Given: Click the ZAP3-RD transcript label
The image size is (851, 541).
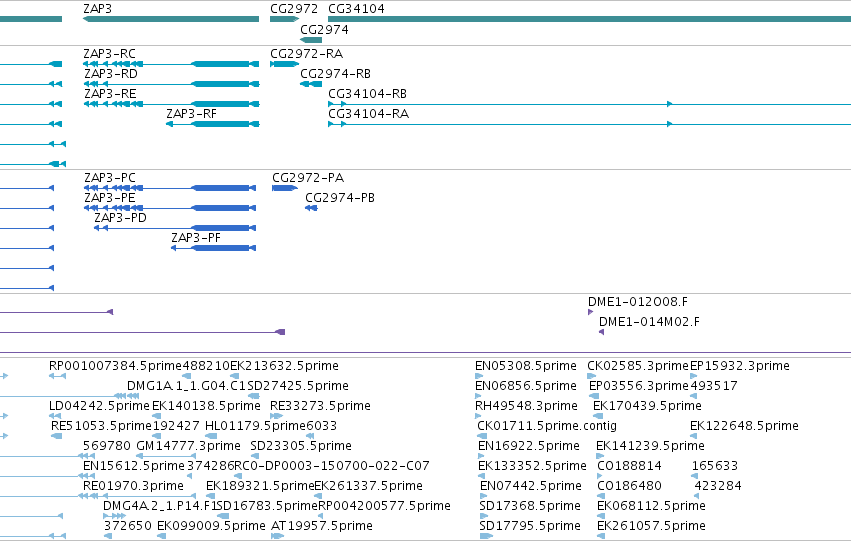Looking at the screenshot, I should point(111,74).
